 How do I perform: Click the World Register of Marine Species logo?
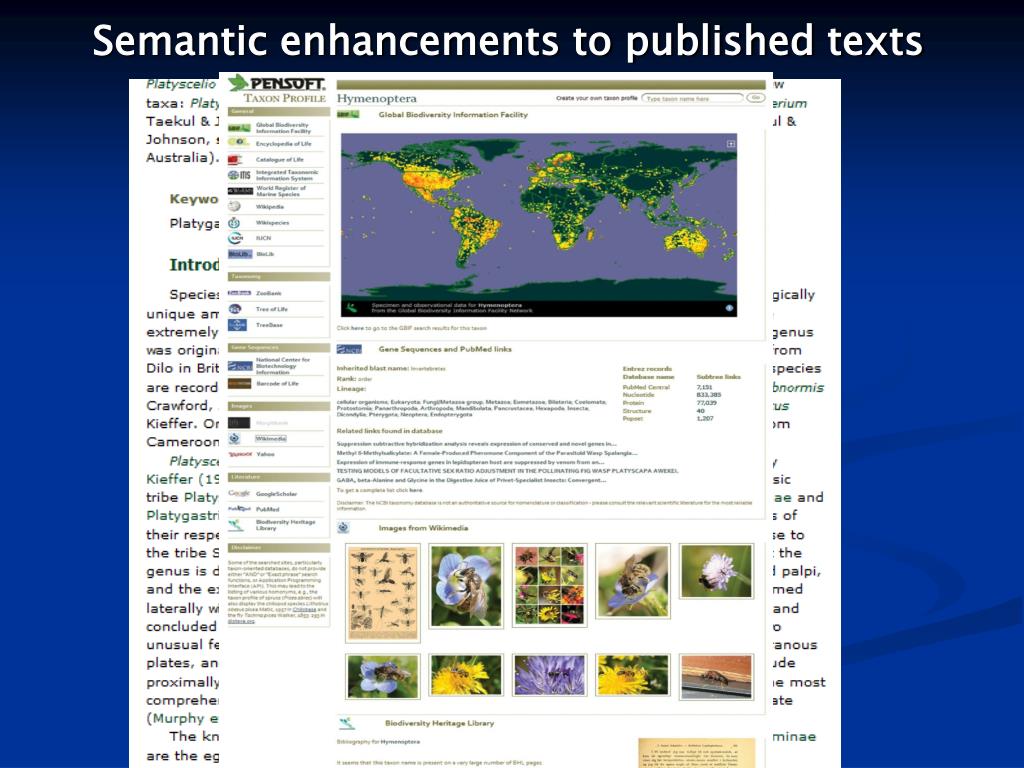point(240,191)
